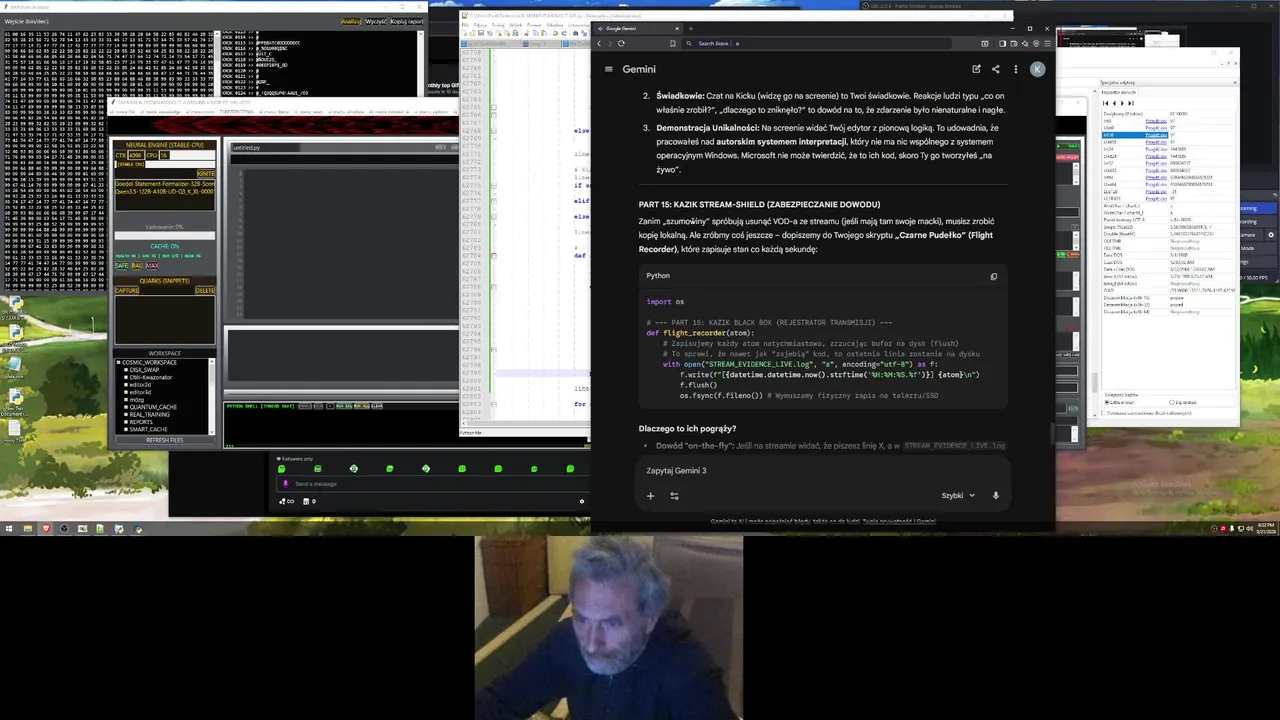Copy the Python code block
Screen dimensions: 1280x720
pos(993,276)
